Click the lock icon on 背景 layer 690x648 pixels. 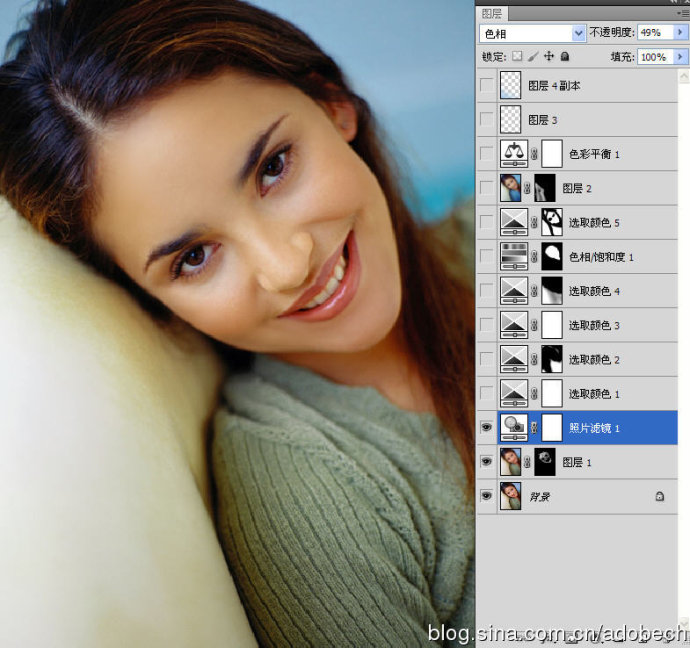pos(660,496)
